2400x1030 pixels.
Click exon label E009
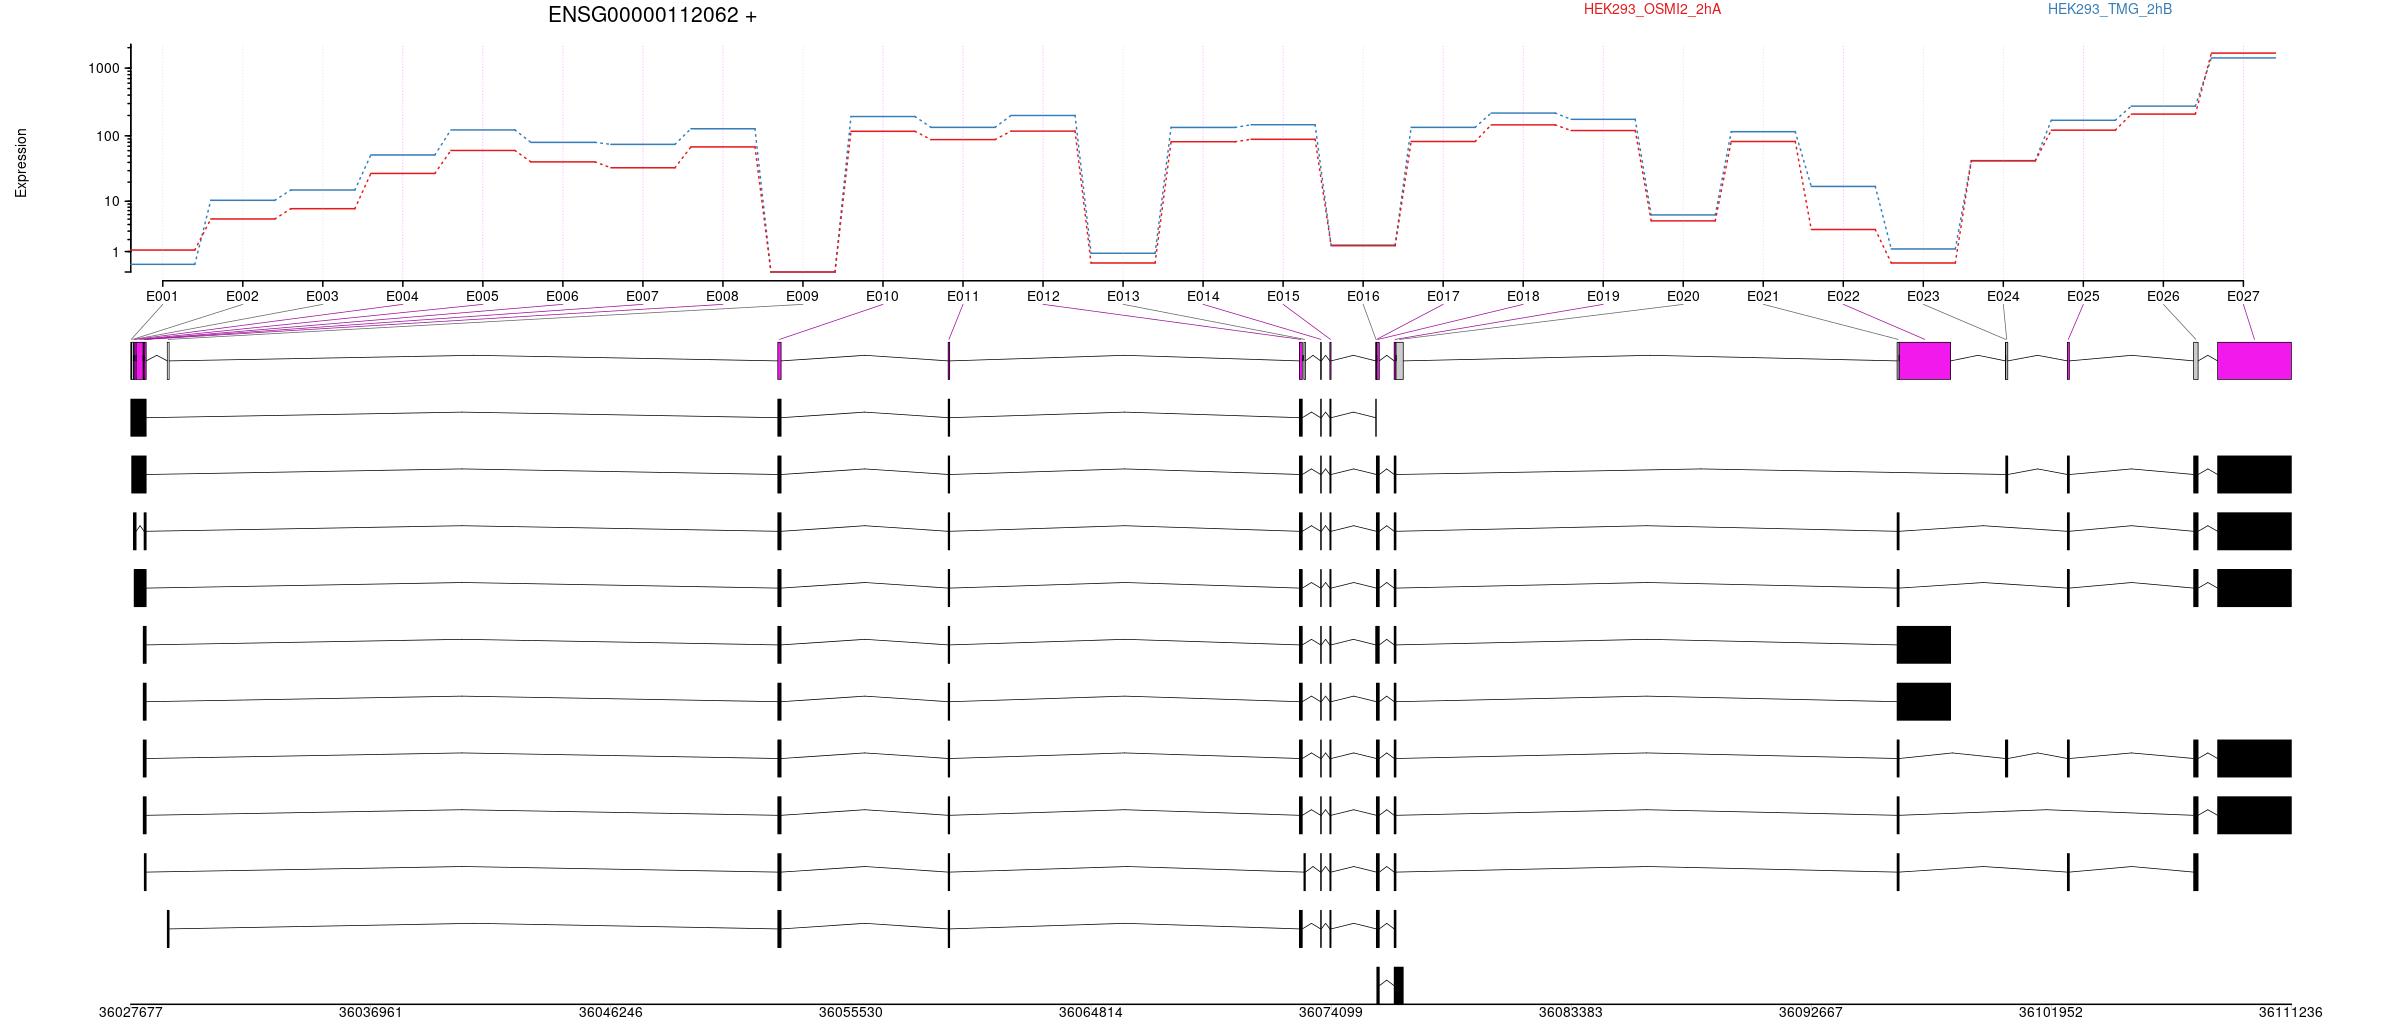[802, 296]
